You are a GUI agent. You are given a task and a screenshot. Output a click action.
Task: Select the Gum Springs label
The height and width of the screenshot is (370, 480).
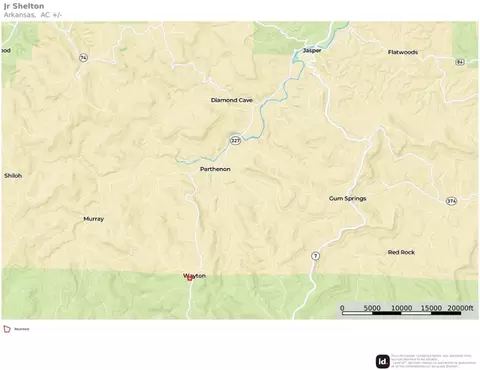coord(348,198)
